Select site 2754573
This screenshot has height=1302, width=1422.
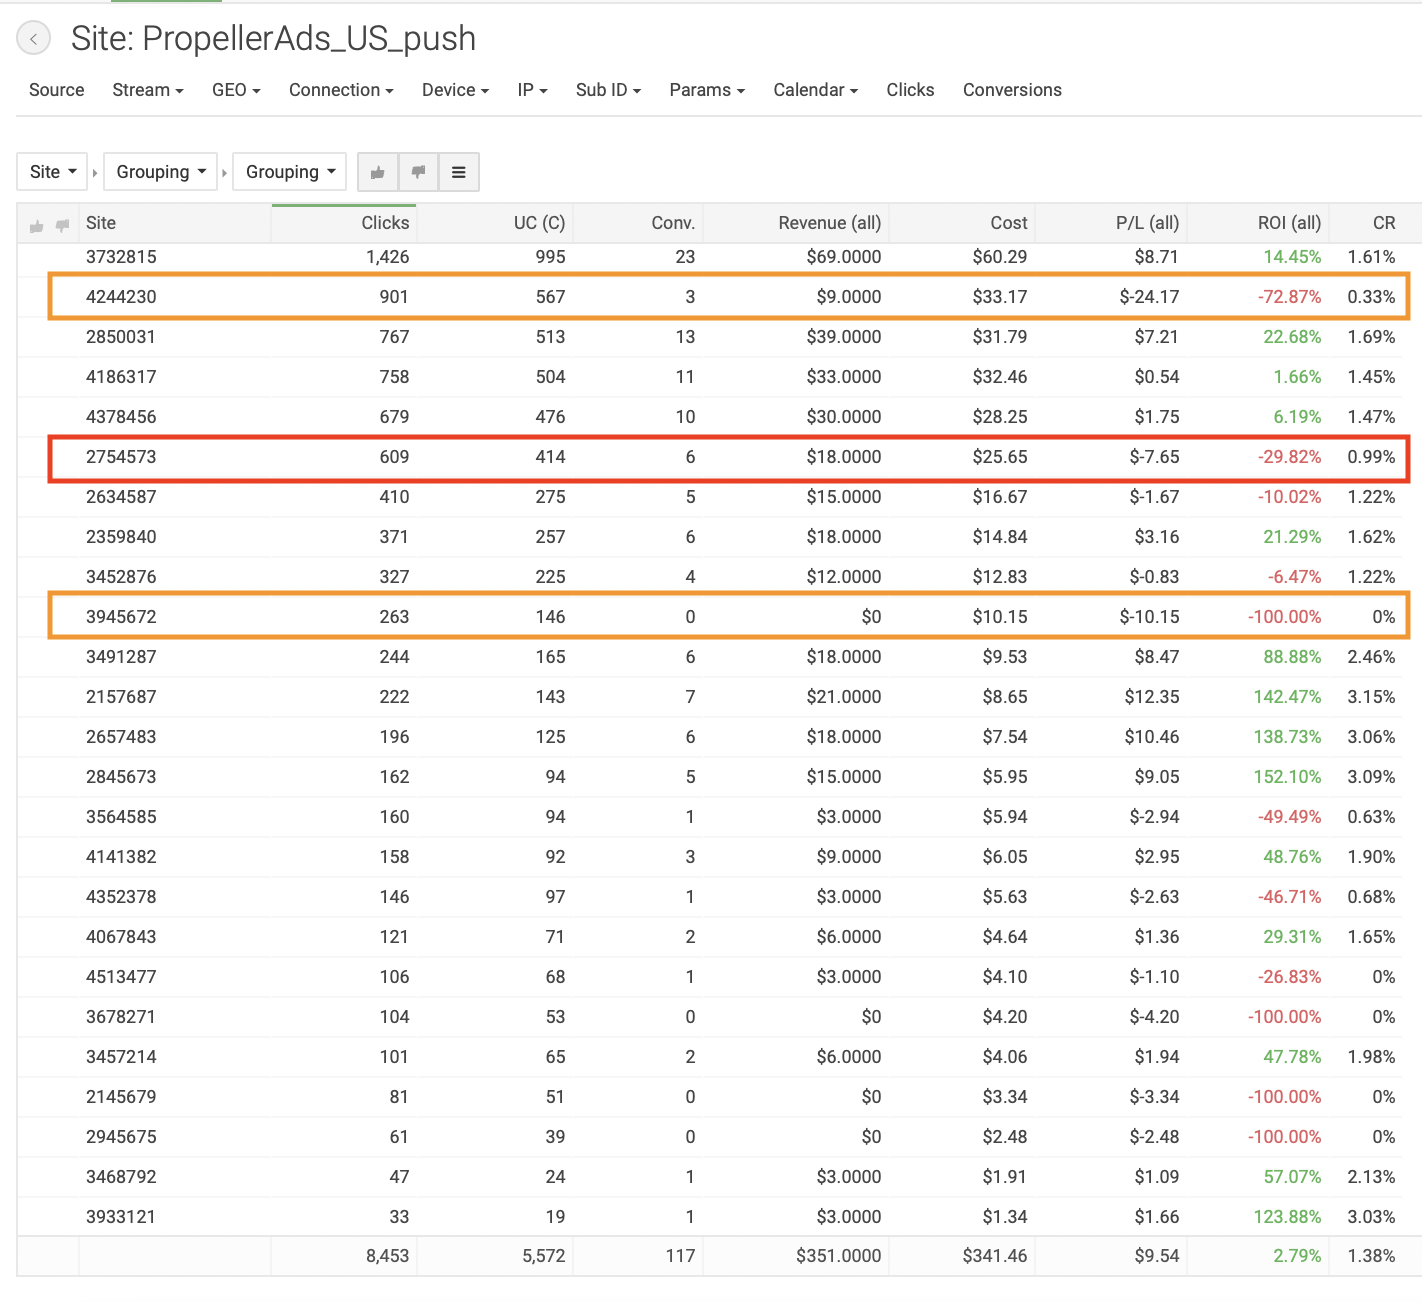click(x=121, y=457)
